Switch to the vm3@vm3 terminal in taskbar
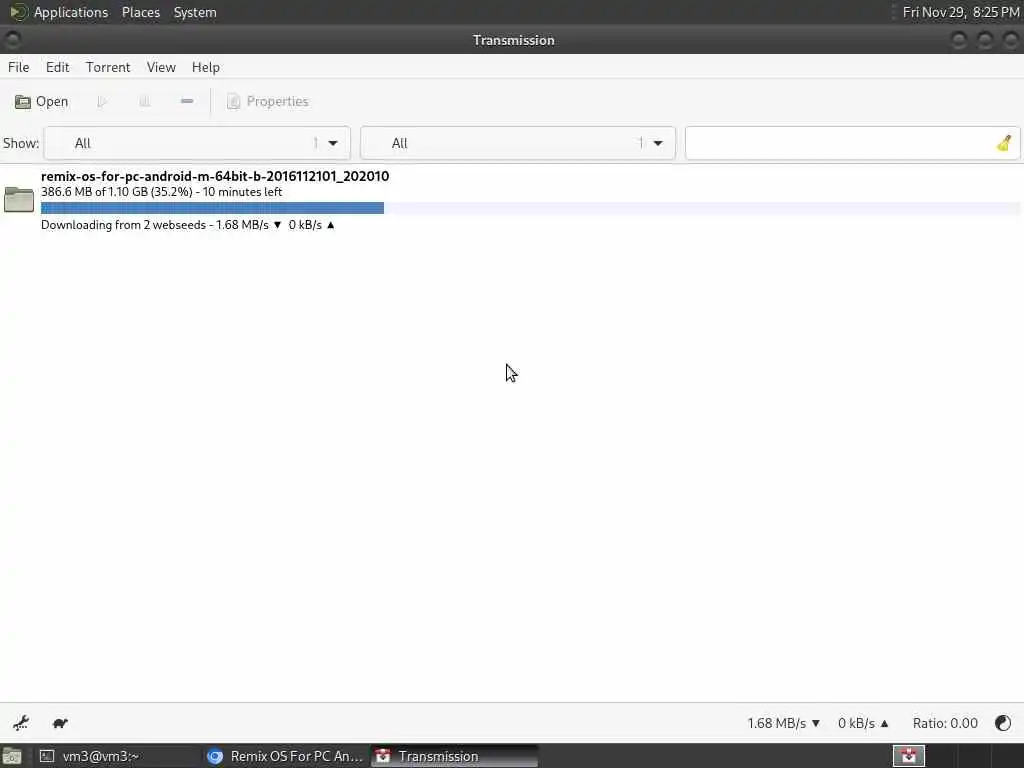The width and height of the screenshot is (1024, 768). 116,756
